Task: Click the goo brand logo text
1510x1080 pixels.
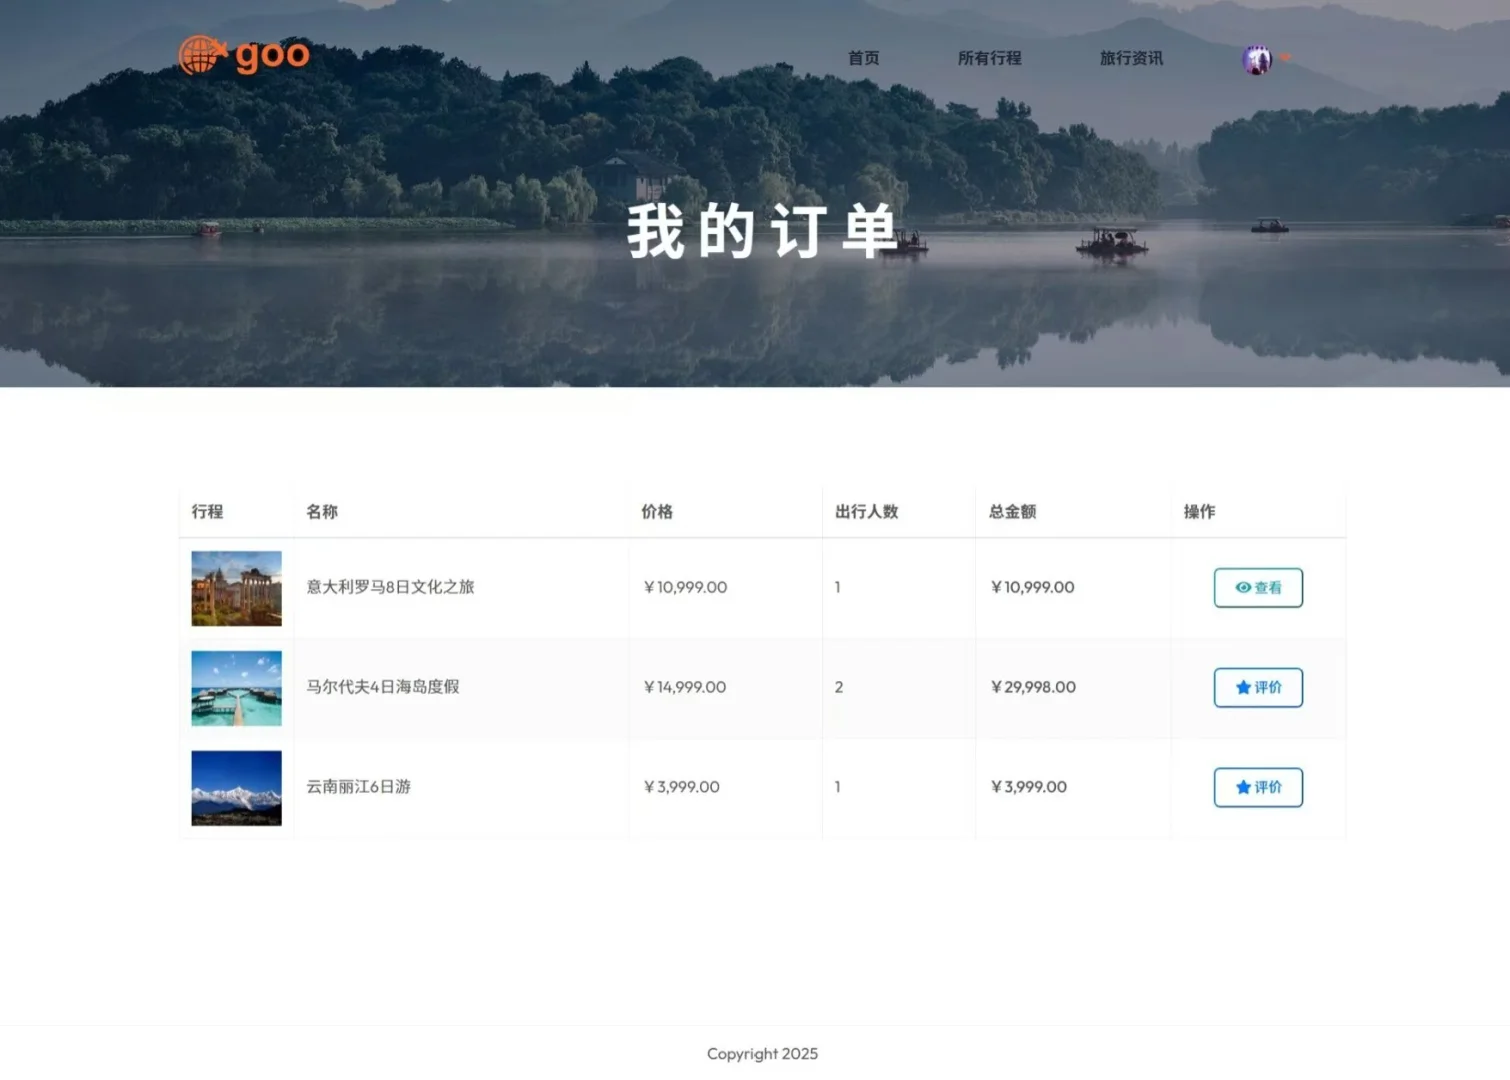Action: tap(270, 55)
